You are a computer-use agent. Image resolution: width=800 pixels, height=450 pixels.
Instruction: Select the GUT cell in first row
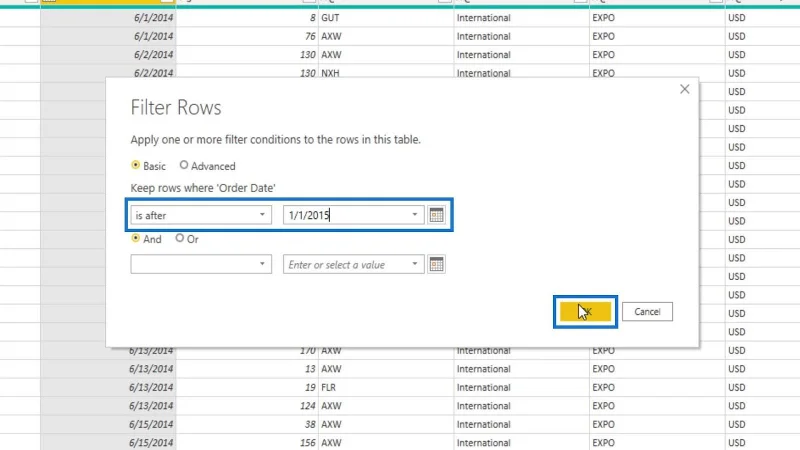386,18
